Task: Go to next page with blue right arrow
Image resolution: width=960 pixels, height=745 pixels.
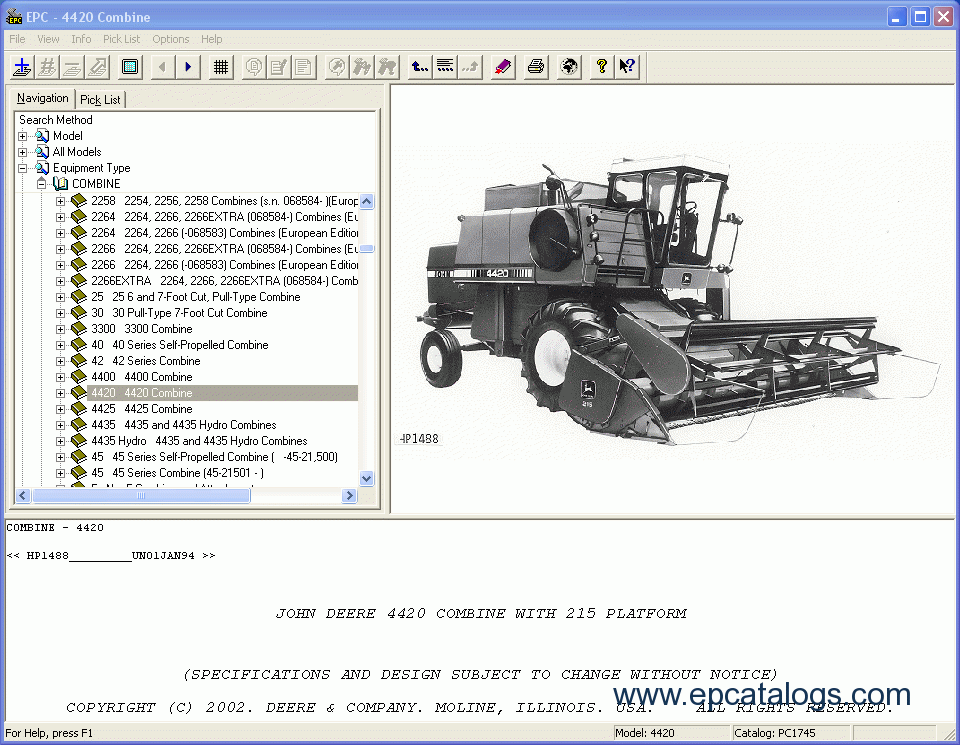Action: [188, 67]
